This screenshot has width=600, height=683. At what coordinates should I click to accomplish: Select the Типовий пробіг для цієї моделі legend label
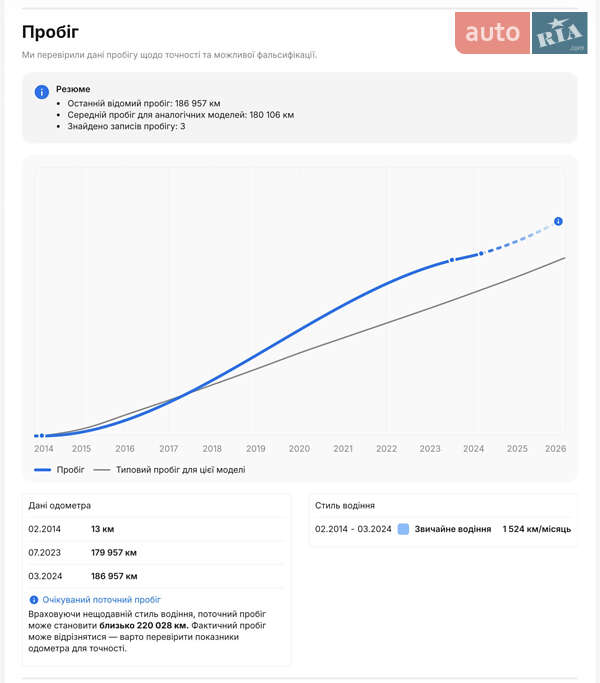pyautogui.click(x=180, y=469)
